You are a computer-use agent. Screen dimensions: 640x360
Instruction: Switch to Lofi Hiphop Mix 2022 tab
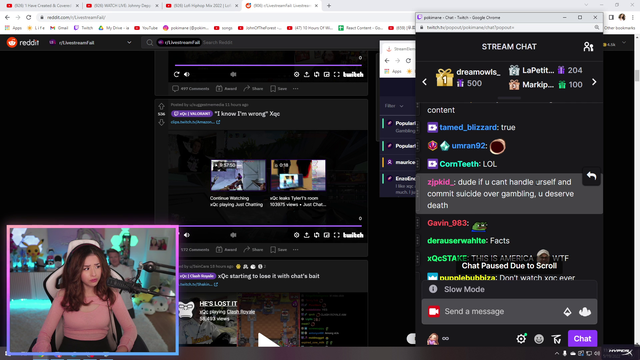pos(201,6)
